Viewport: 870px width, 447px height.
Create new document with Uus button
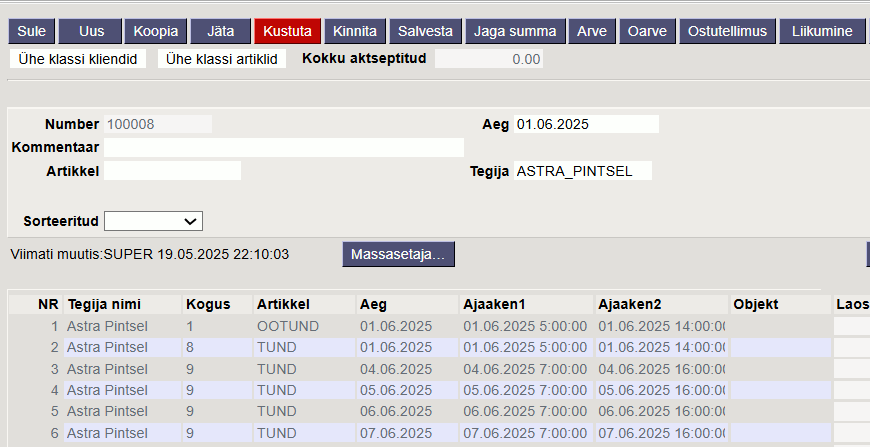click(90, 31)
